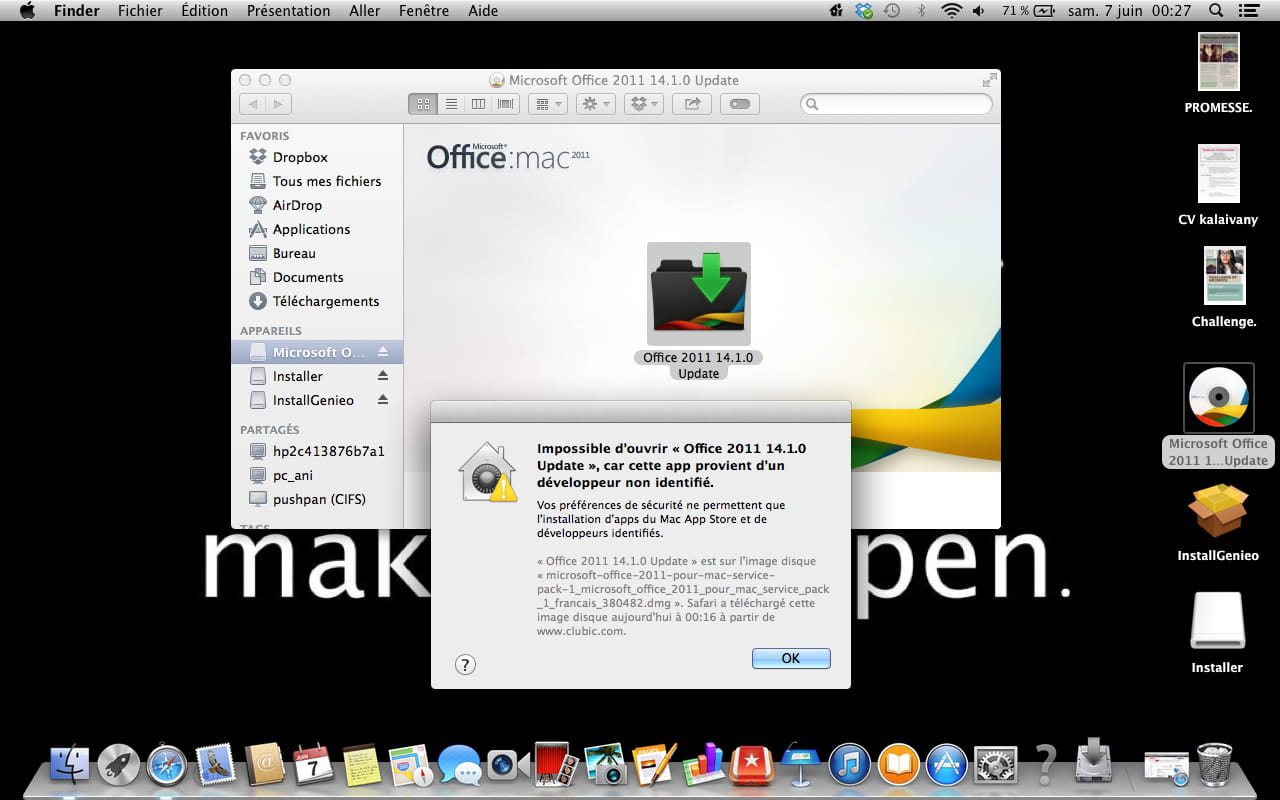
Task: Open Launchpad from the Dock
Action: [118, 765]
